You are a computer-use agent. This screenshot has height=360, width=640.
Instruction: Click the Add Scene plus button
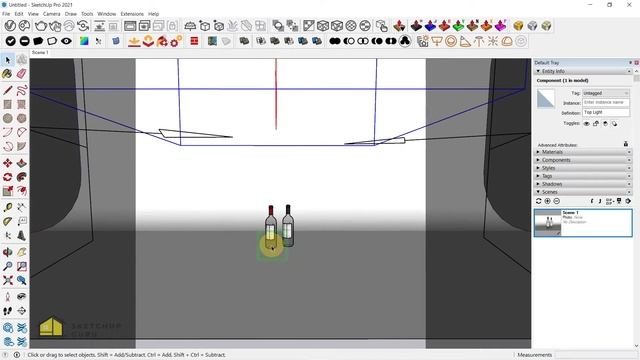[x=547, y=201]
